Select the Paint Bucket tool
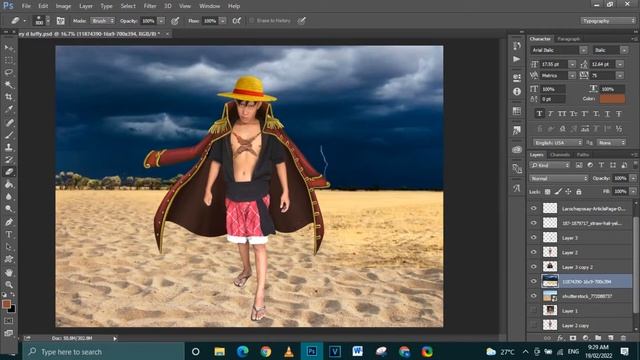The image size is (640, 360). 9,184
